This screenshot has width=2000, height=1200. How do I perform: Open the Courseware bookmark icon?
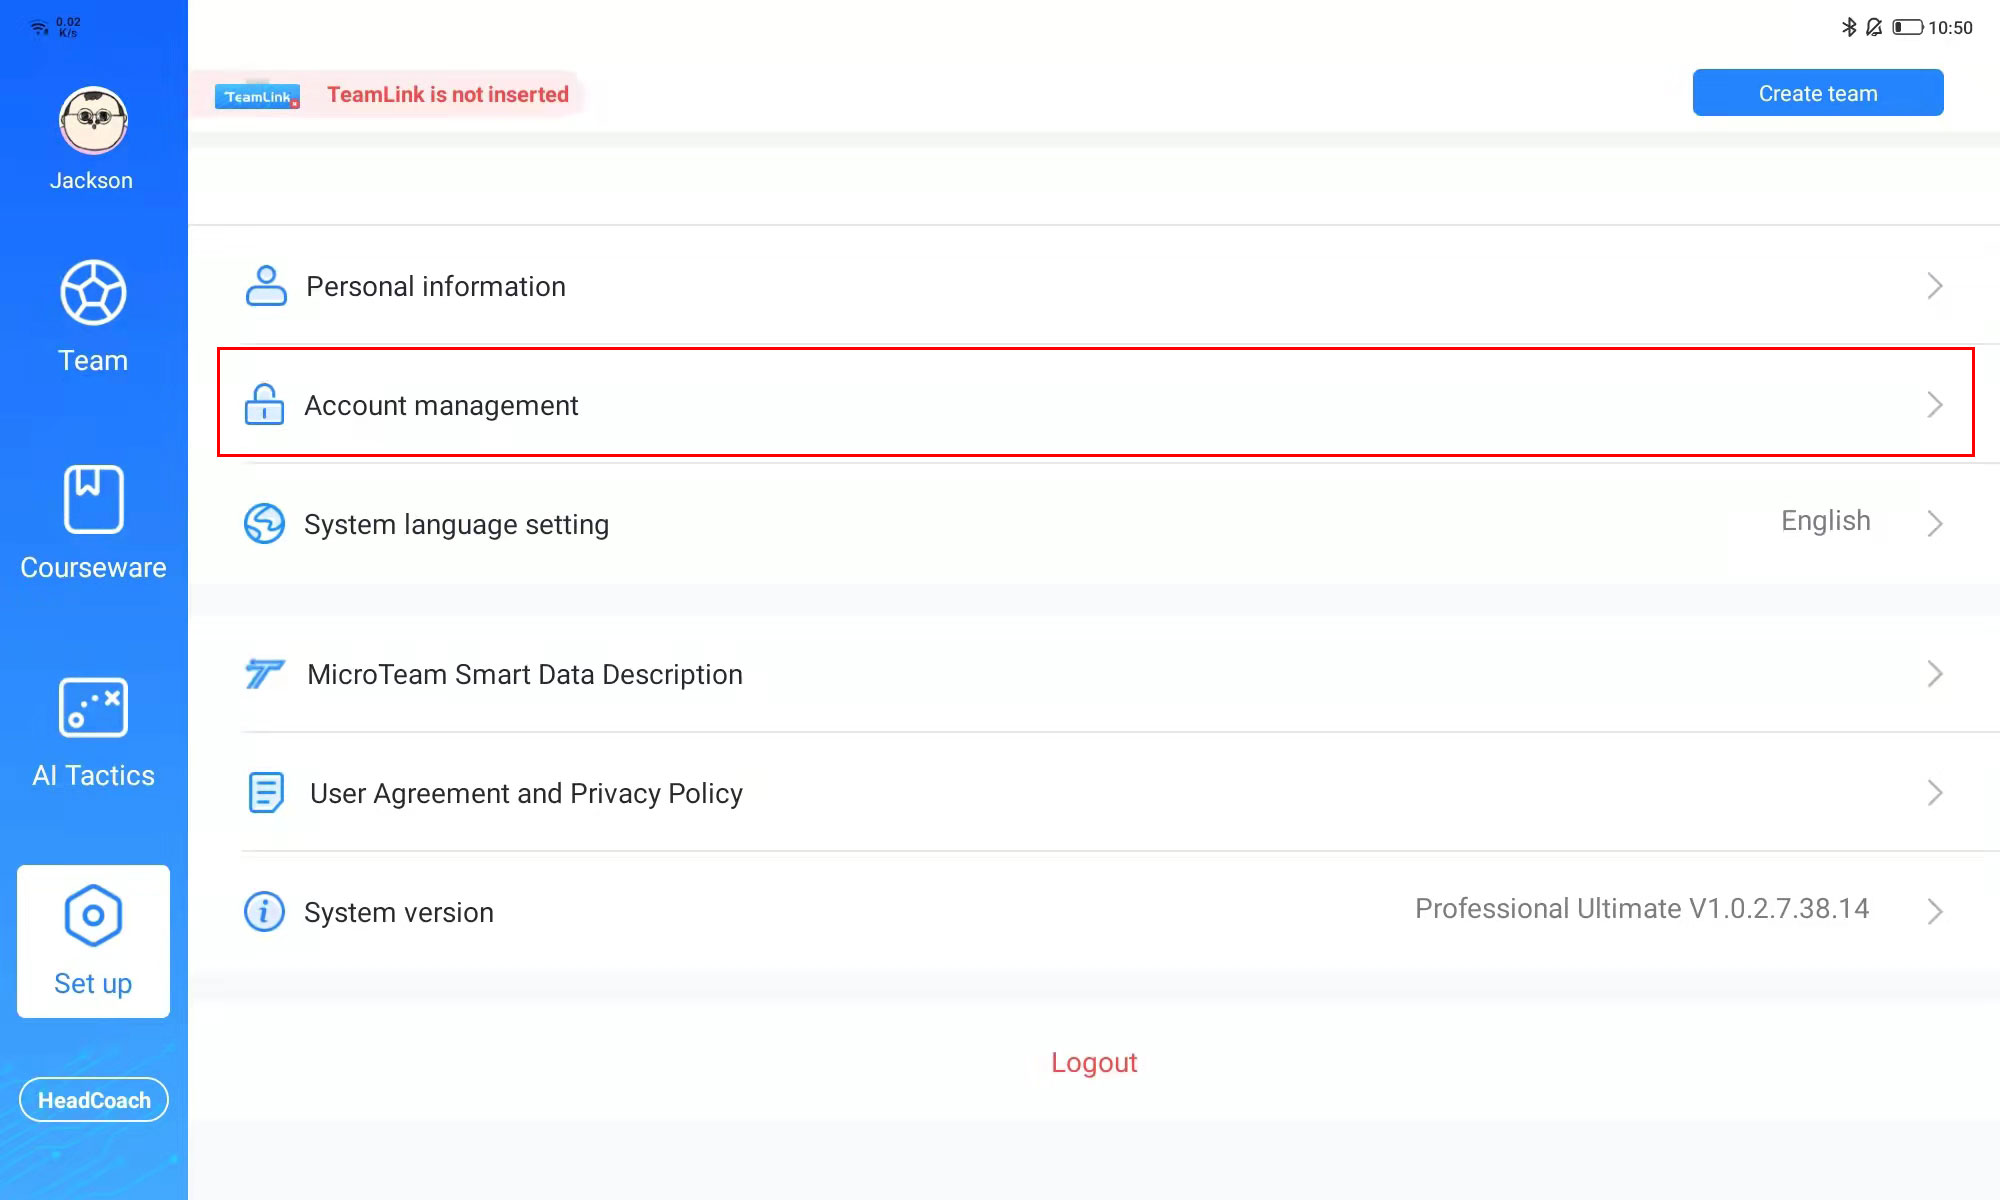(x=94, y=499)
